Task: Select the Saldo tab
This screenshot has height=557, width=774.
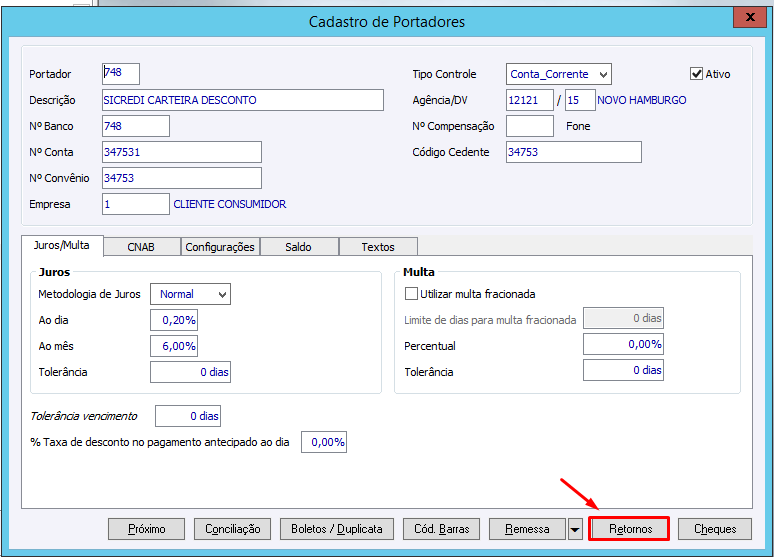Action: (x=298, y=247)
